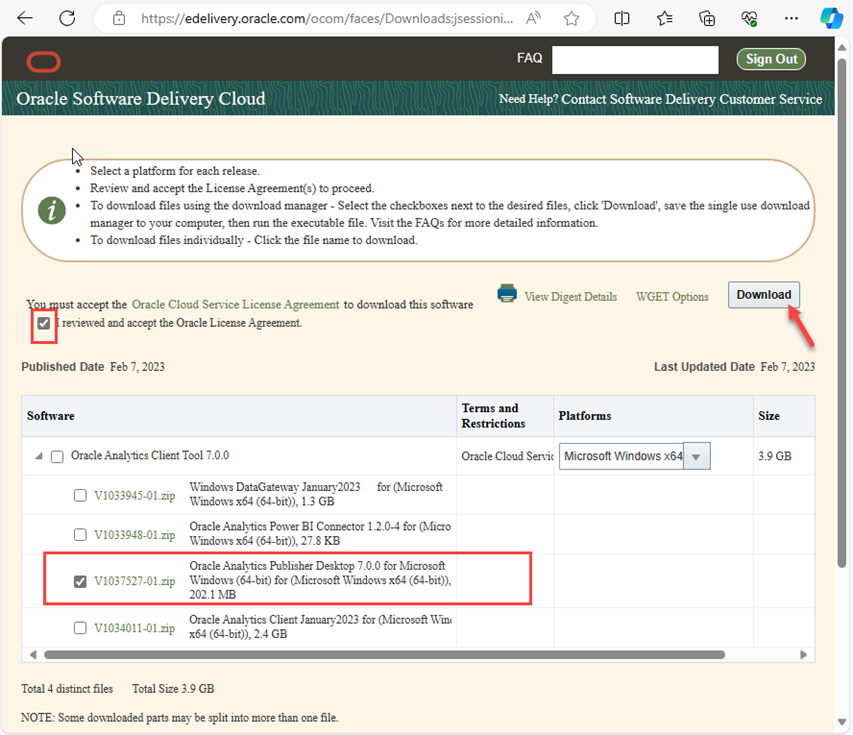View site information lock icon
The width and height of the screenshot is (853, 735).
[x=119, y=18]
